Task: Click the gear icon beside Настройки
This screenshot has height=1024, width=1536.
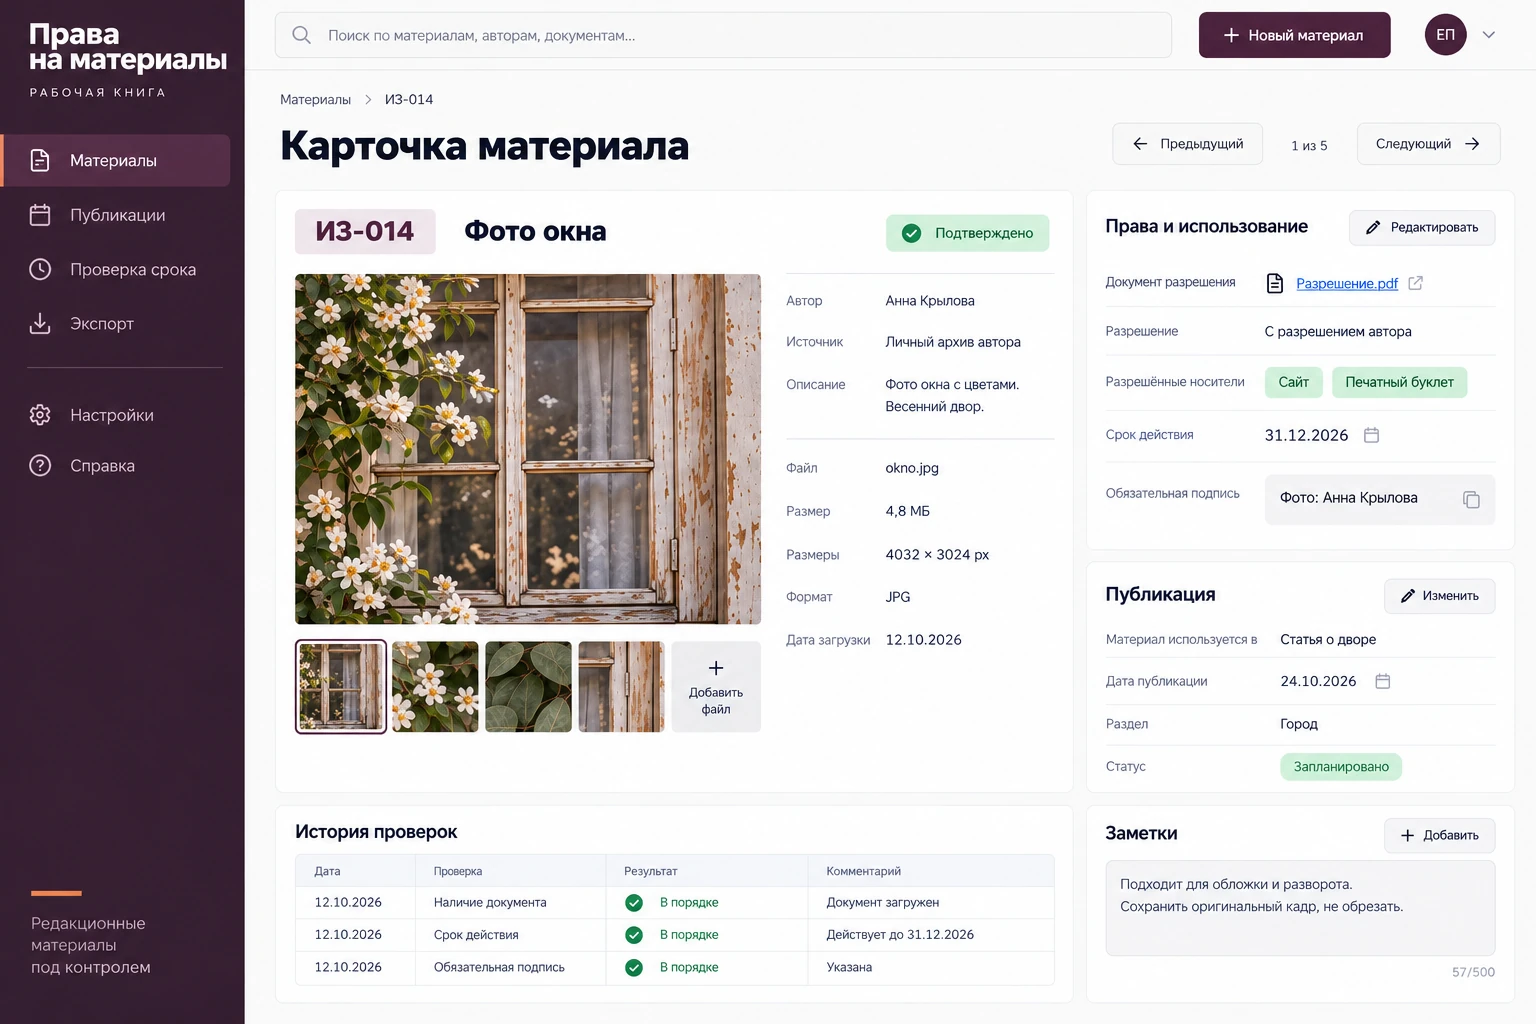Action: tap(40, 415)
